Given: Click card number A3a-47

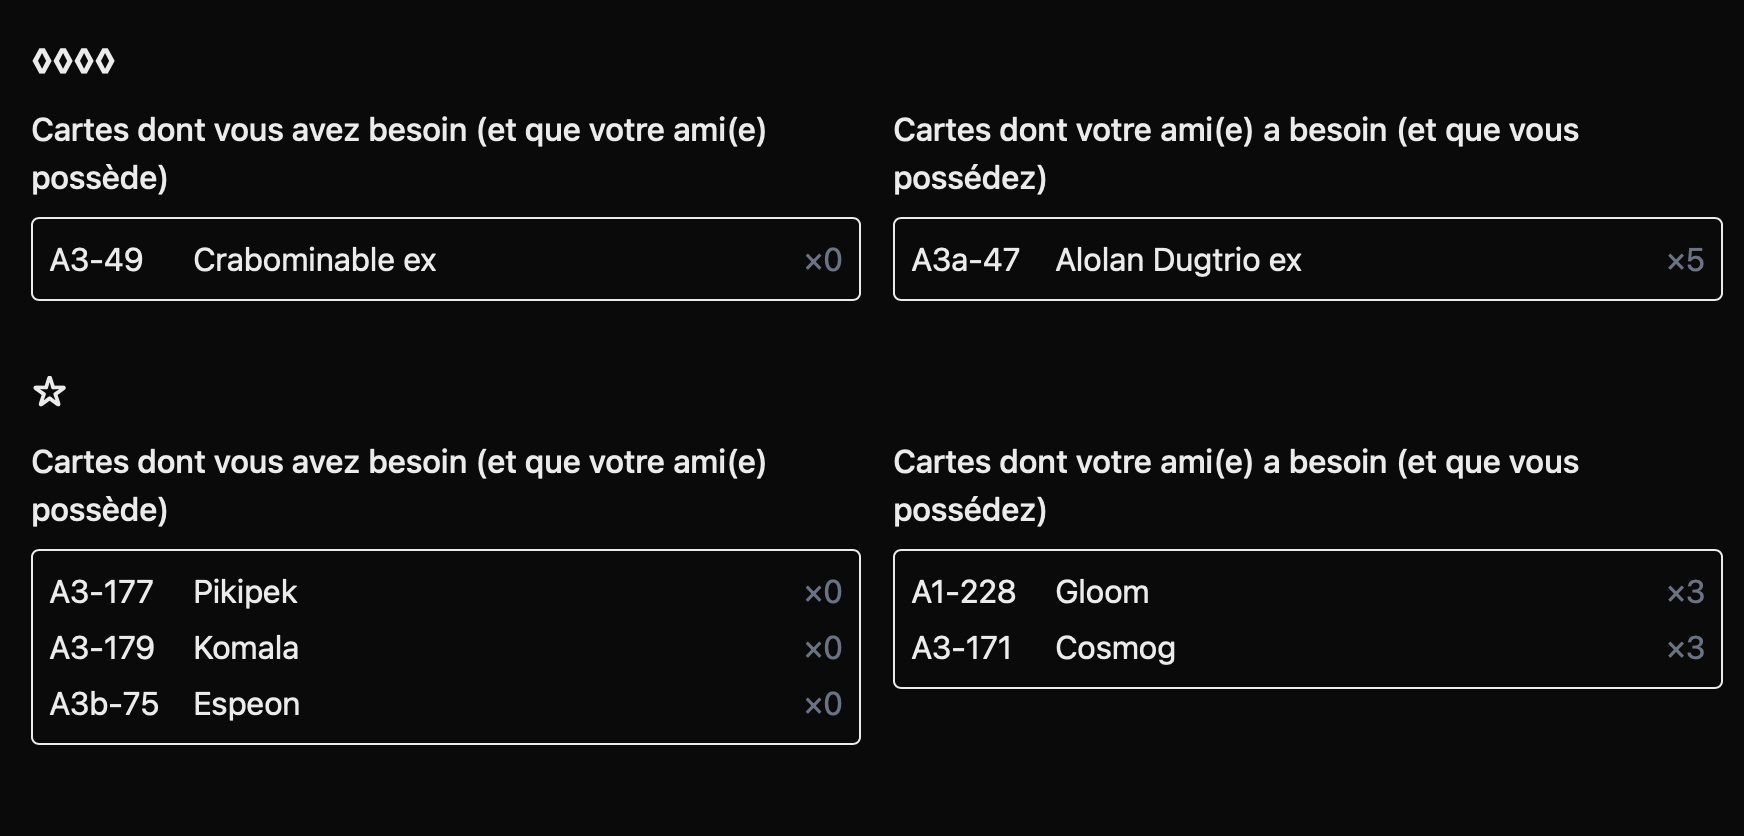Looking at the screenshot, I should pos(966,260).
